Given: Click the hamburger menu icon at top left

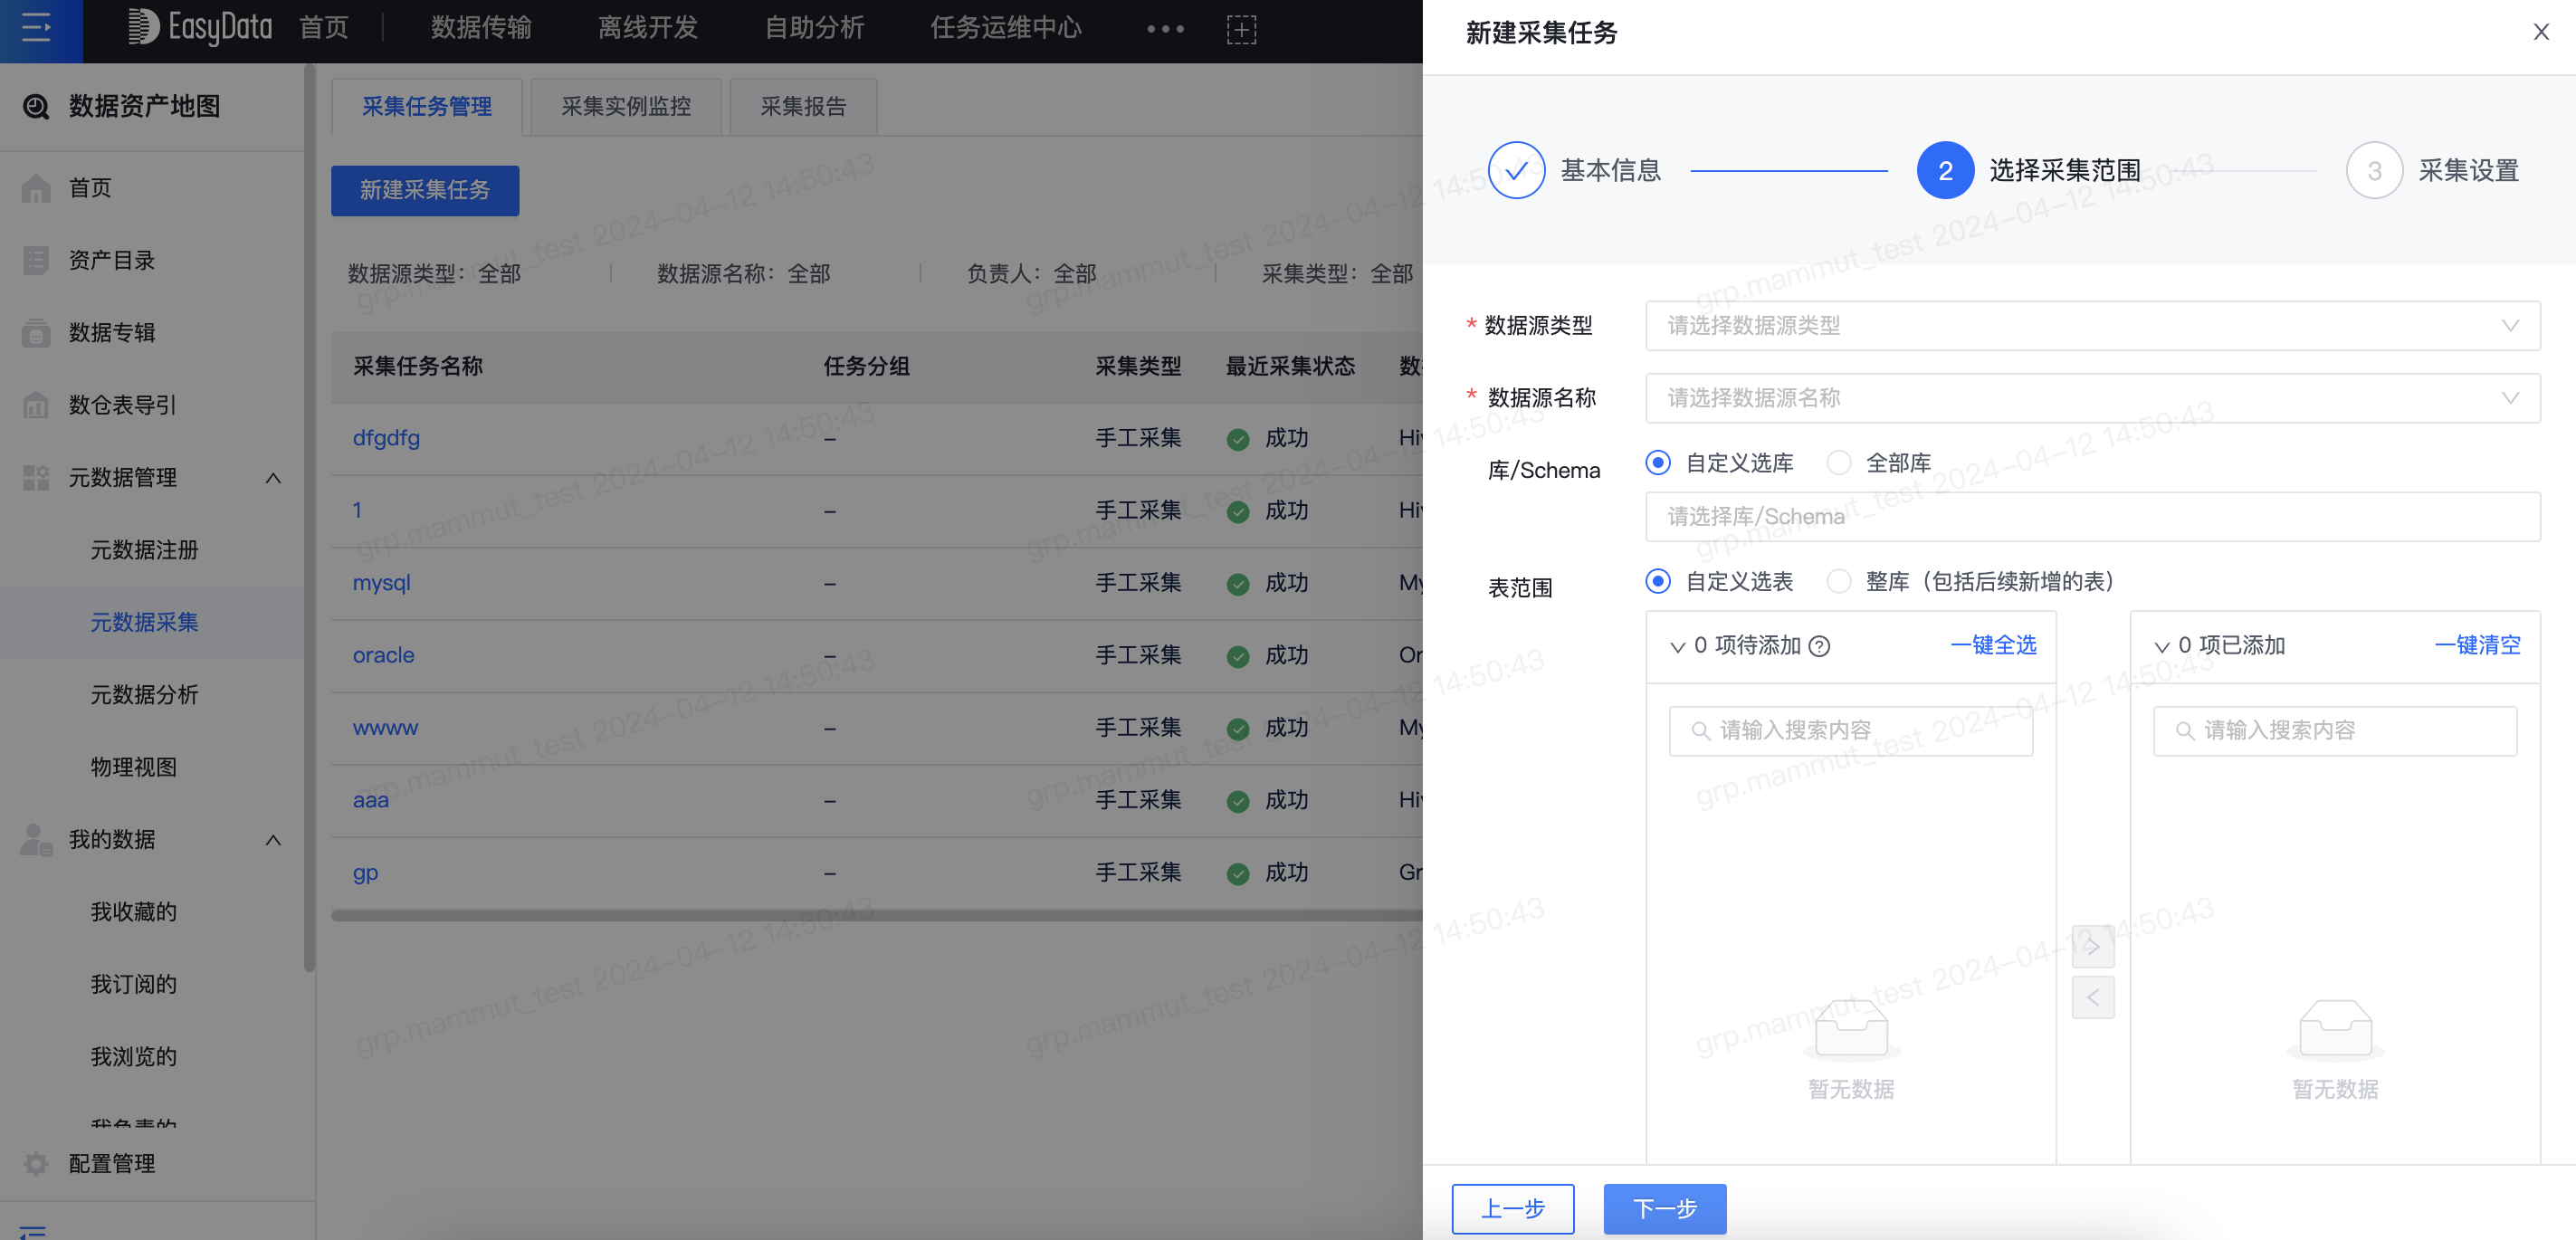Looking at the screenshot, I should [x=36, y=28].
